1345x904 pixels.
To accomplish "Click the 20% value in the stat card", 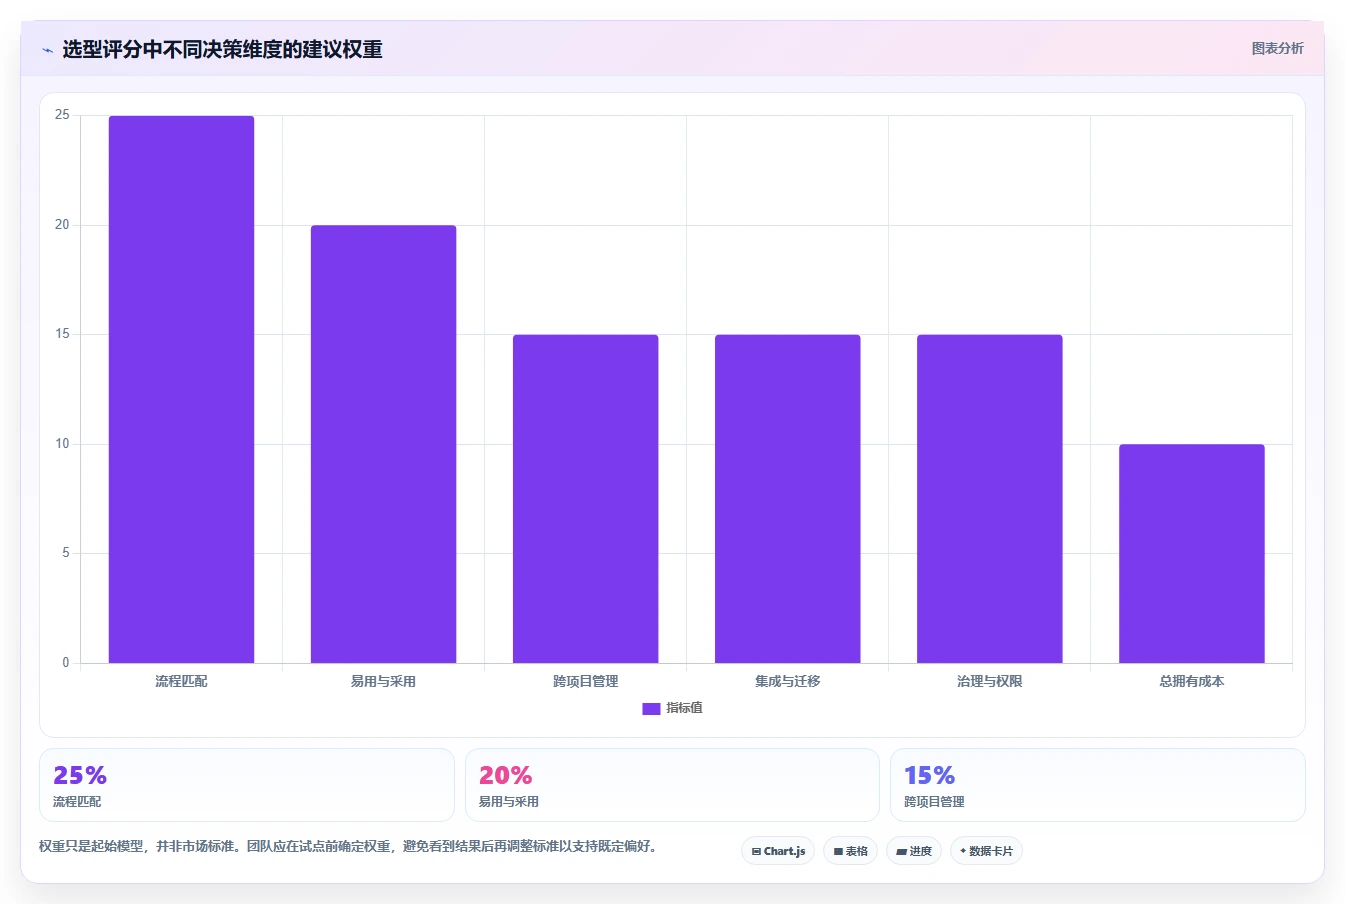I will 505,775.
